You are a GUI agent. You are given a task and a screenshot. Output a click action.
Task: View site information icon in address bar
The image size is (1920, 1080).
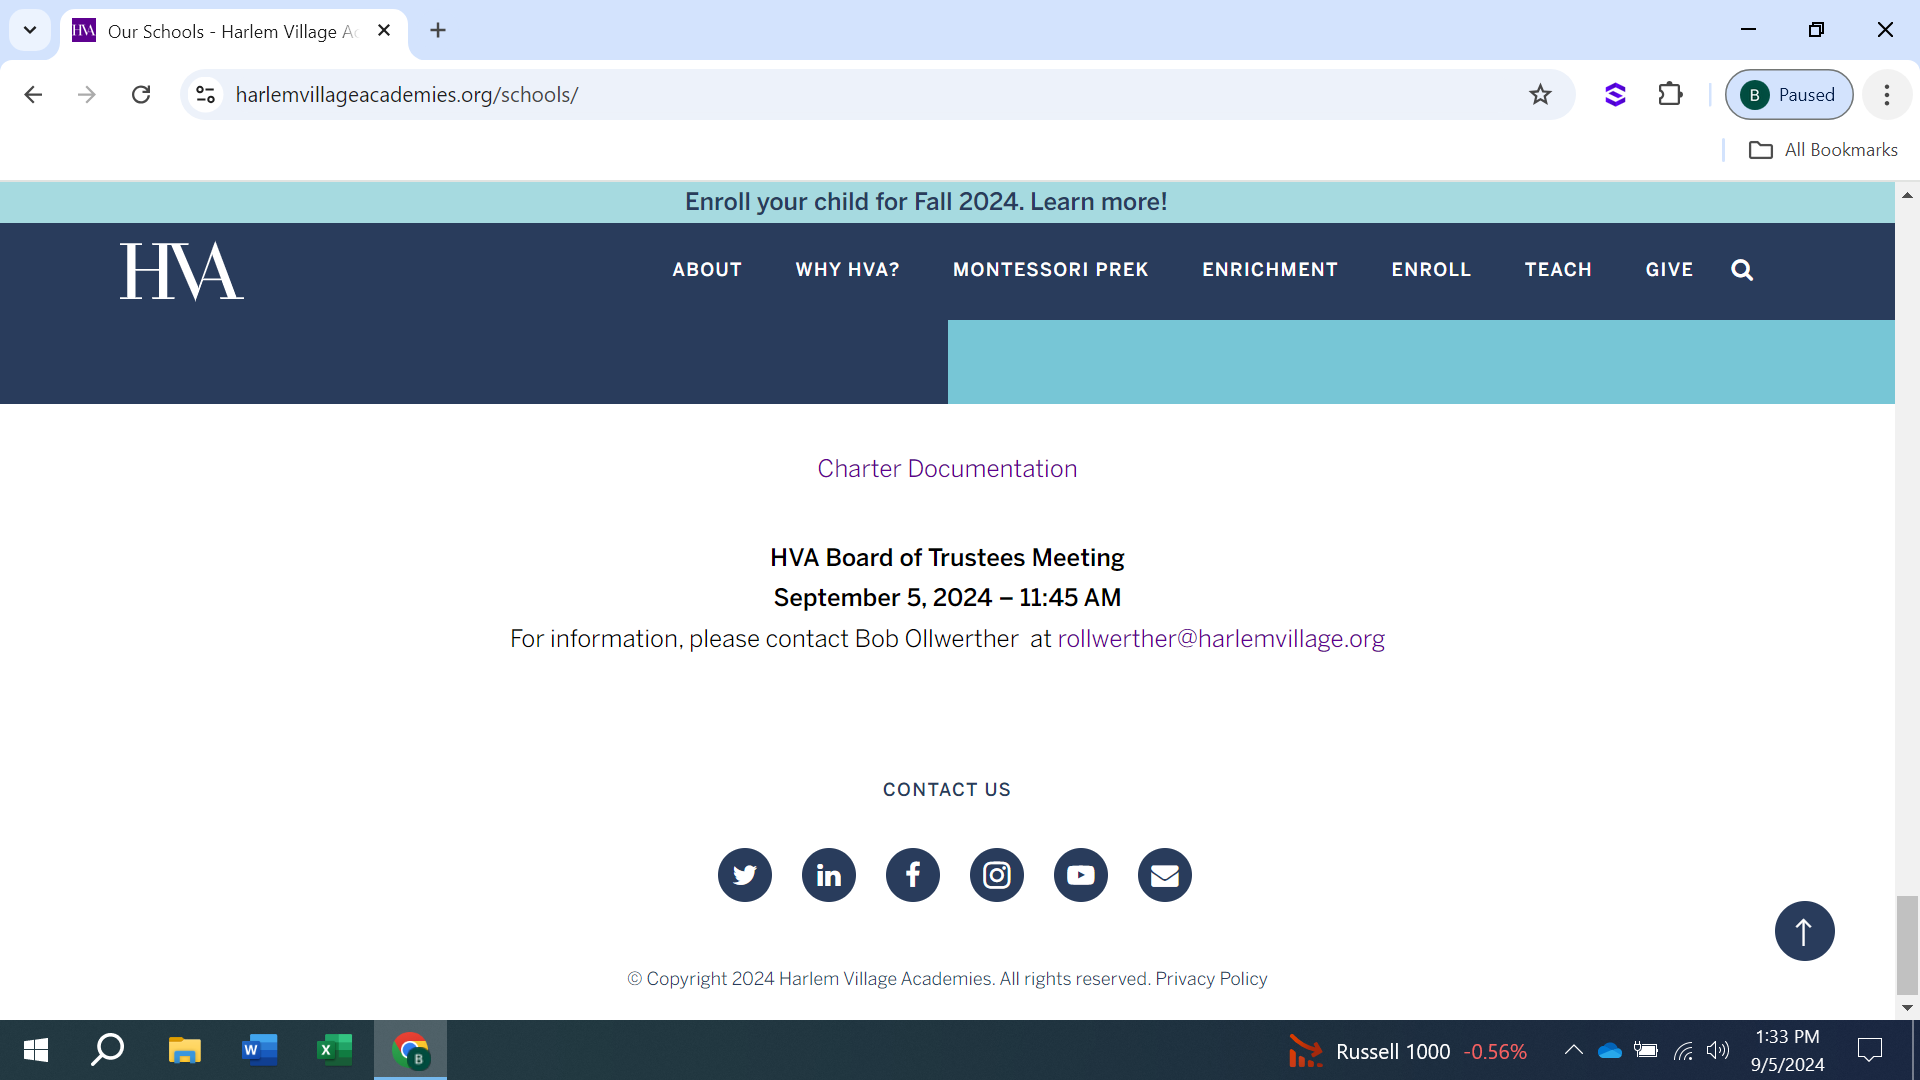click(205, 94)
